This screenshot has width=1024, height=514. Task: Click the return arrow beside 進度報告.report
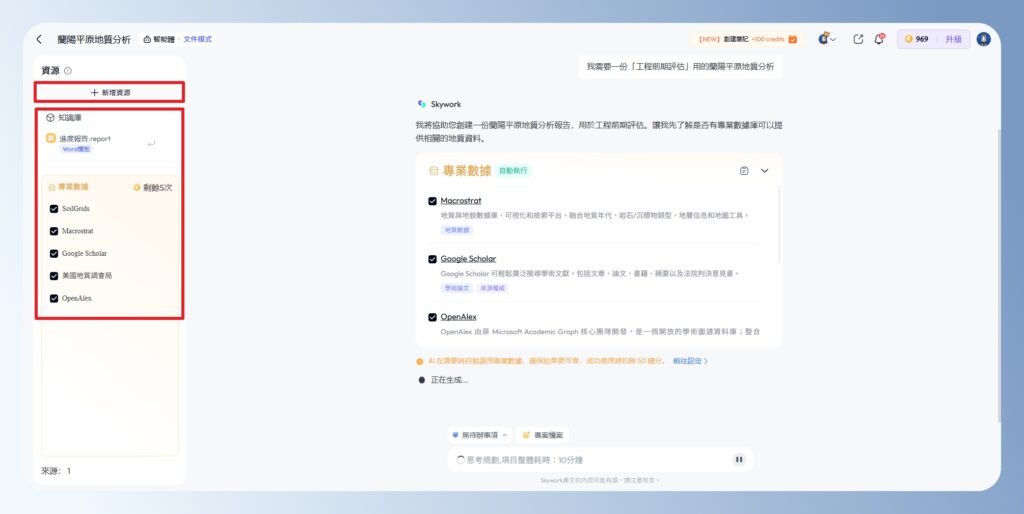(x=152, y=143)
